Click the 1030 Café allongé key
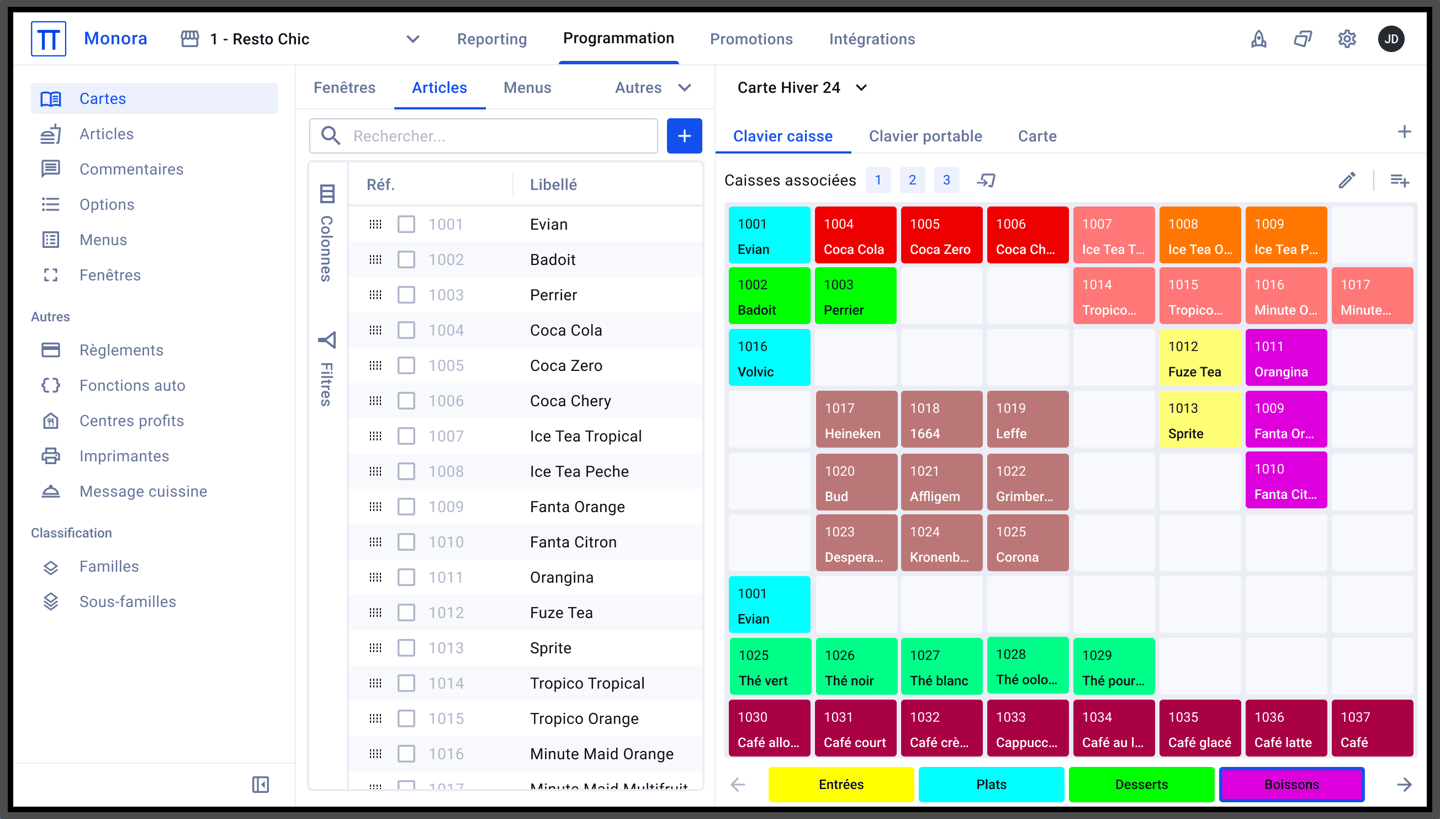 [770, 729]
